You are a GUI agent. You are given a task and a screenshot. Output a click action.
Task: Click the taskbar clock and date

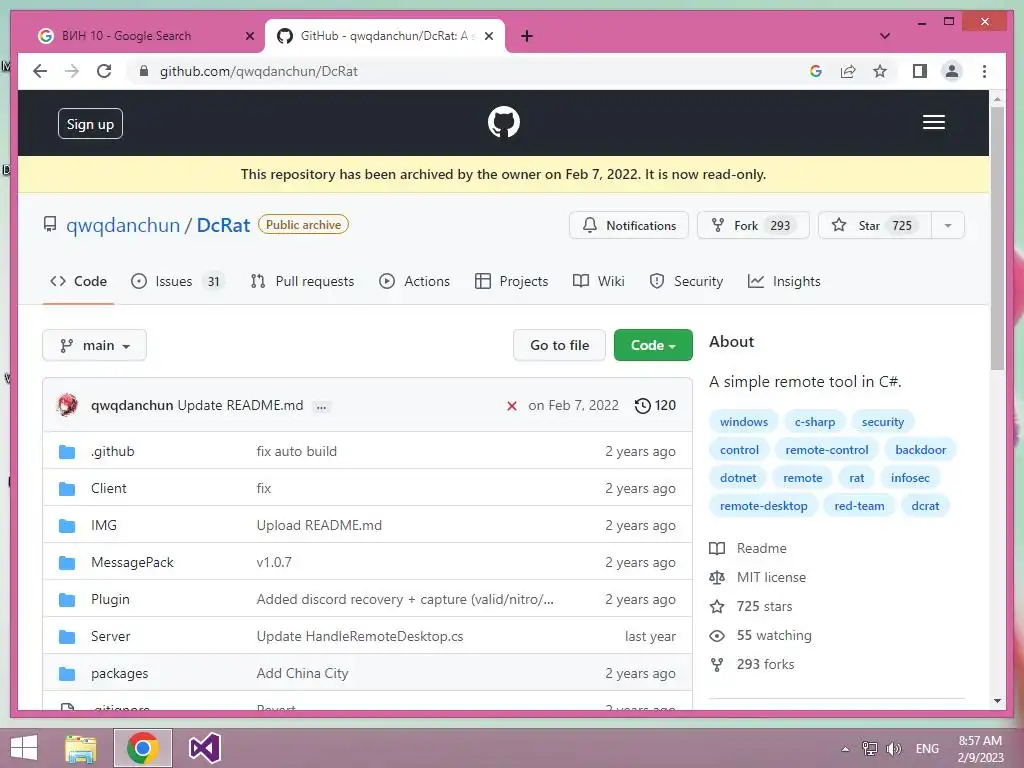click(980, 748)
